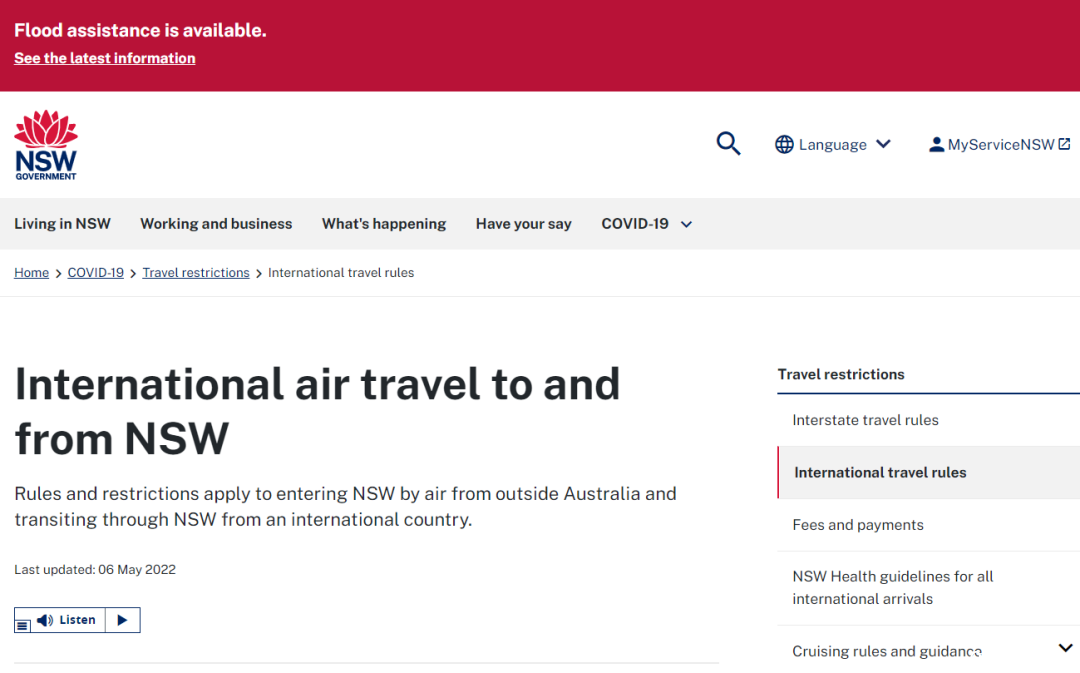Click the Listen button label
The height and width of the screenshot is (673, 1080).
(x=77, y=620)
